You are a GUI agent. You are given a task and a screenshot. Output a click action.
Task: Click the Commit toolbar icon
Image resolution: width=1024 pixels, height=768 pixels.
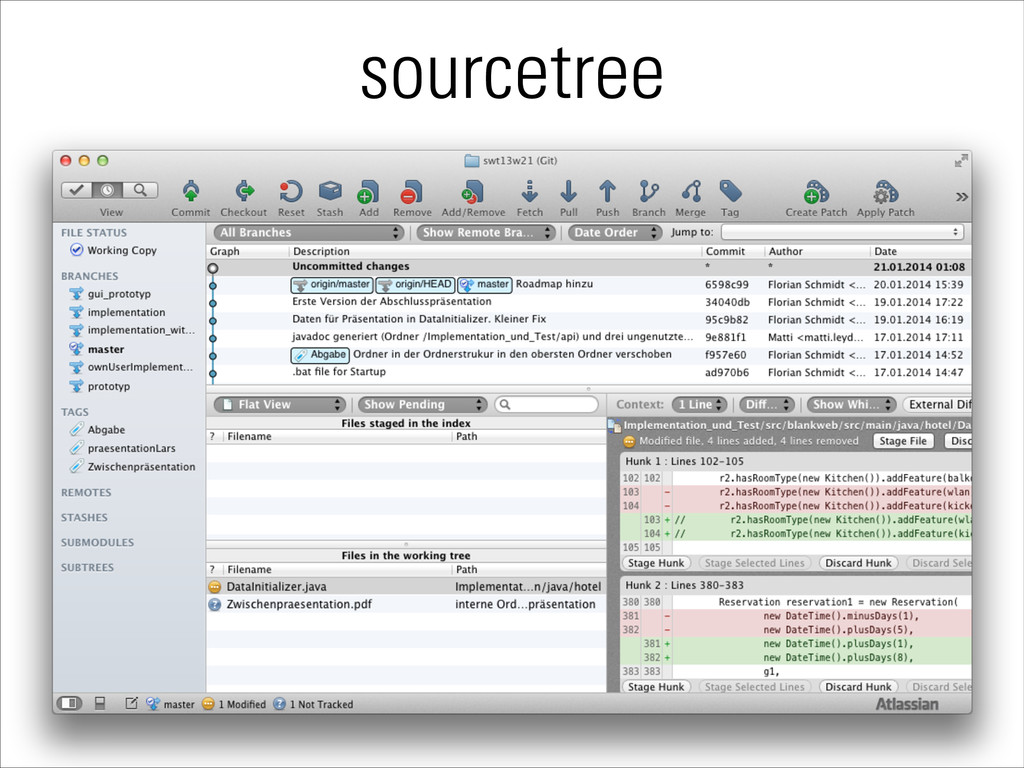click(x=191, y=192)
